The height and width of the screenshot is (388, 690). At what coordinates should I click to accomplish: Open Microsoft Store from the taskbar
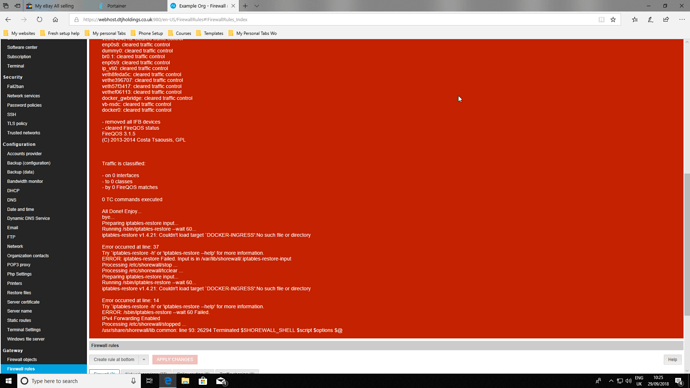tap(202, 381)
